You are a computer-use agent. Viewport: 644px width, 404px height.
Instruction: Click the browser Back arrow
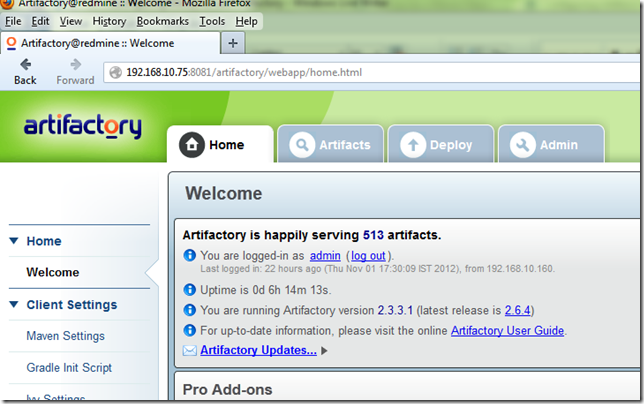[x=25, y=64]
